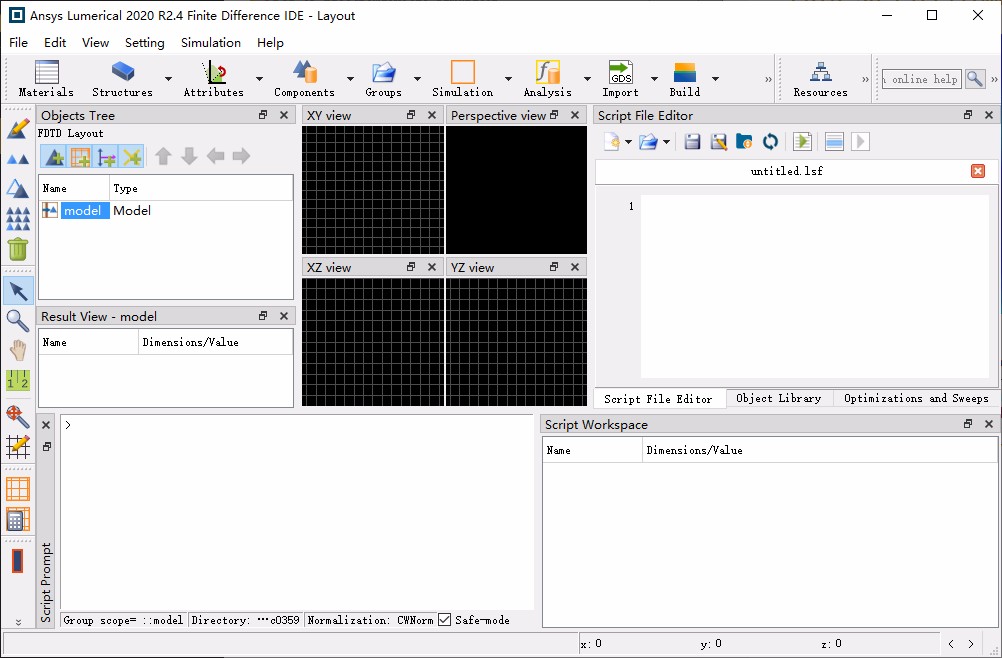Click the Delete trash can icon

[18, 249]
